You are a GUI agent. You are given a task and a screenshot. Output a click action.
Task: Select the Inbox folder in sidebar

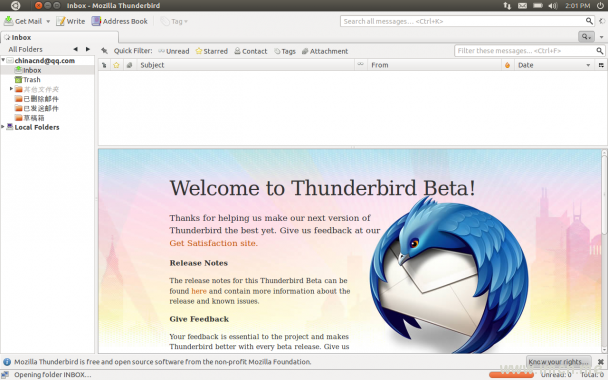coord(32,70)
